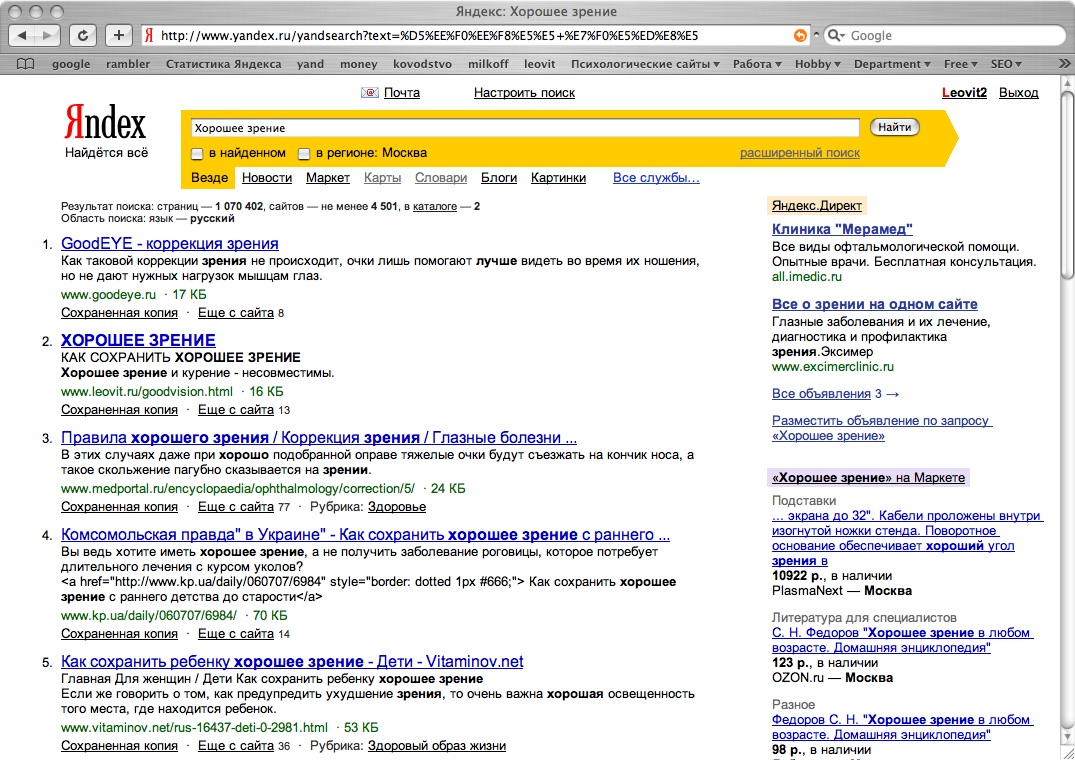Open the 'Карты' tab
Viewport: 1075px width, 760px height.
pos(383,177)
